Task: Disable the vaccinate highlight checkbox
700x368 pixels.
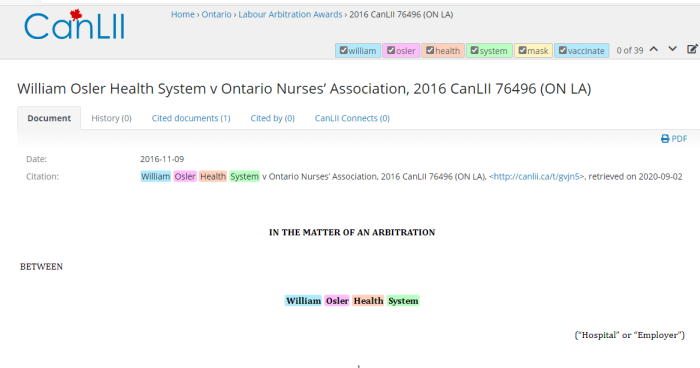Action: coord(562,50)
